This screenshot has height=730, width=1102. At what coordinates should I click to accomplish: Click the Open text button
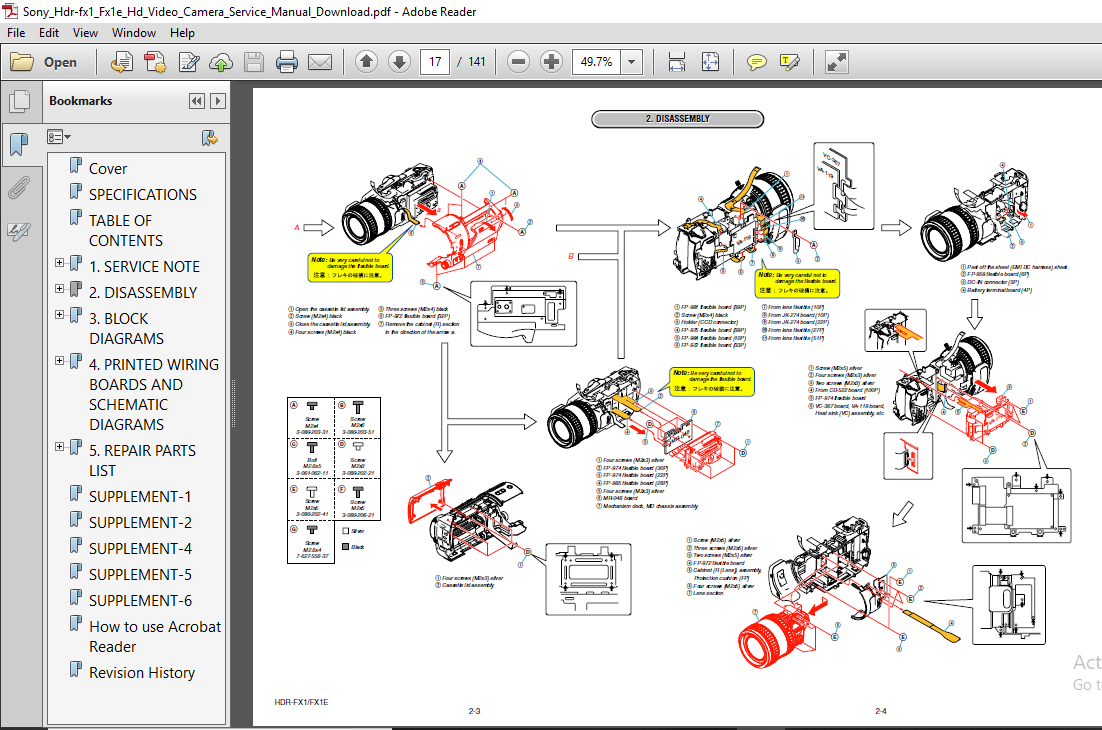tap(60, 63)
